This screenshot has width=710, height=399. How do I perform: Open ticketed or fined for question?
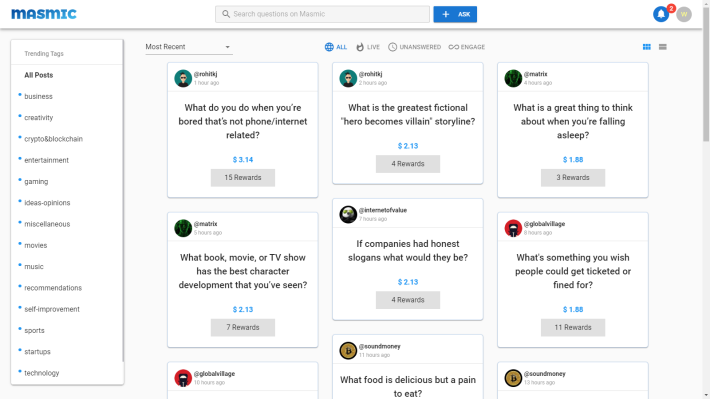(x=573, y=271)
